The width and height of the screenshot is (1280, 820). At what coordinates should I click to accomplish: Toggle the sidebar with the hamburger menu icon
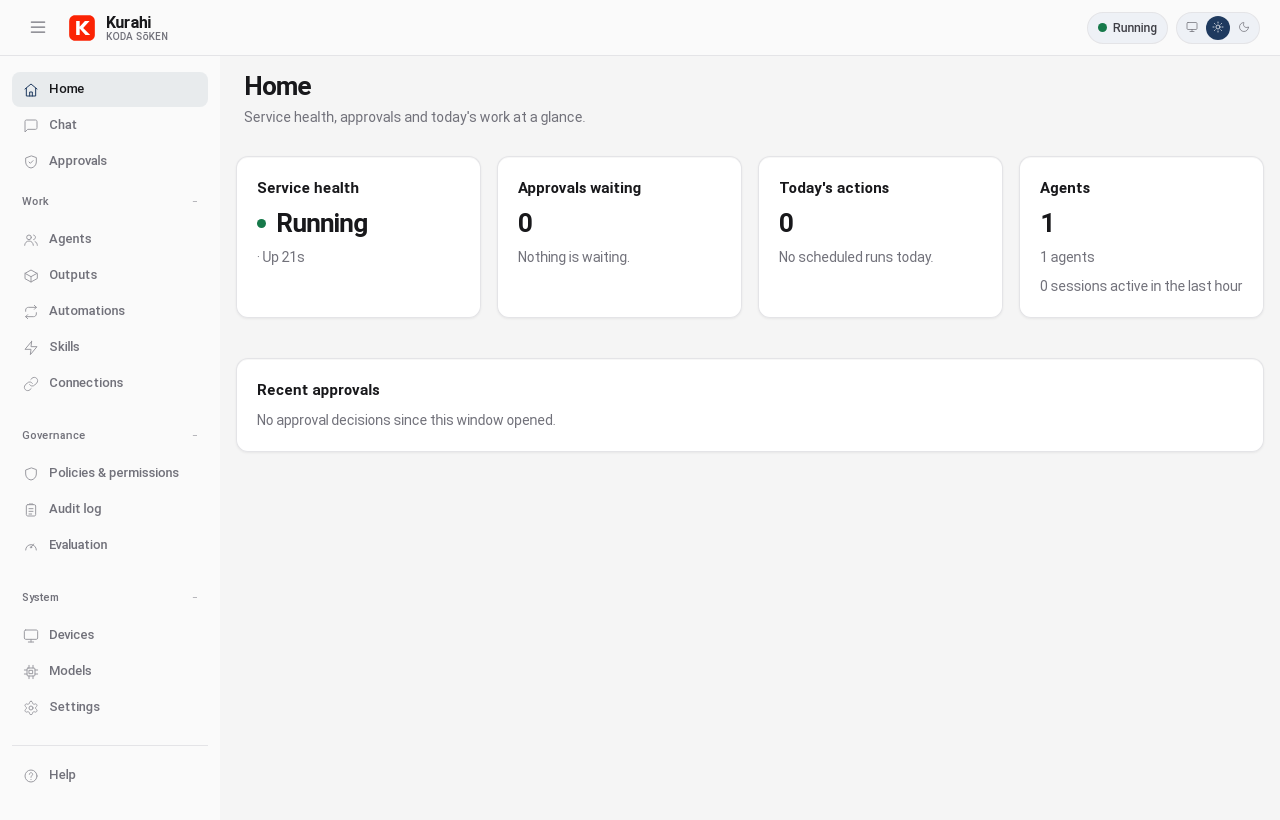point(38,27)
